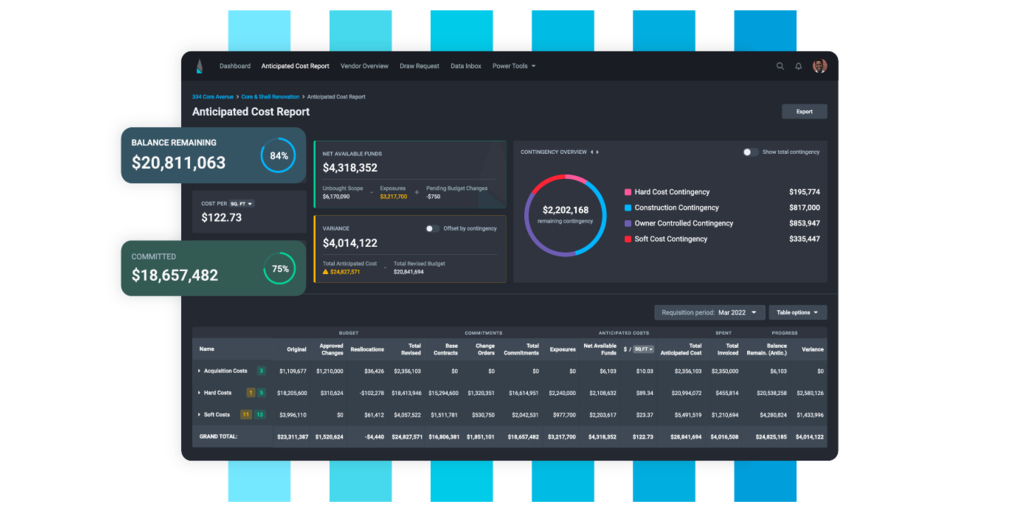Click the app logo in the navbar

click(x=199, y=66)
